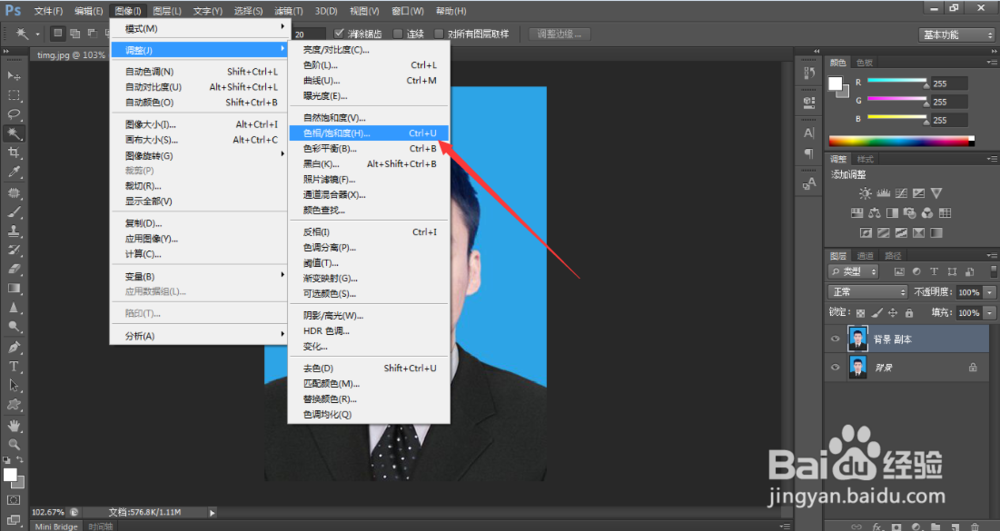Expand the 模式(M) submenu
Image resolution: width=1000 pixels, height=531 pixels.
tap(200, 29)
